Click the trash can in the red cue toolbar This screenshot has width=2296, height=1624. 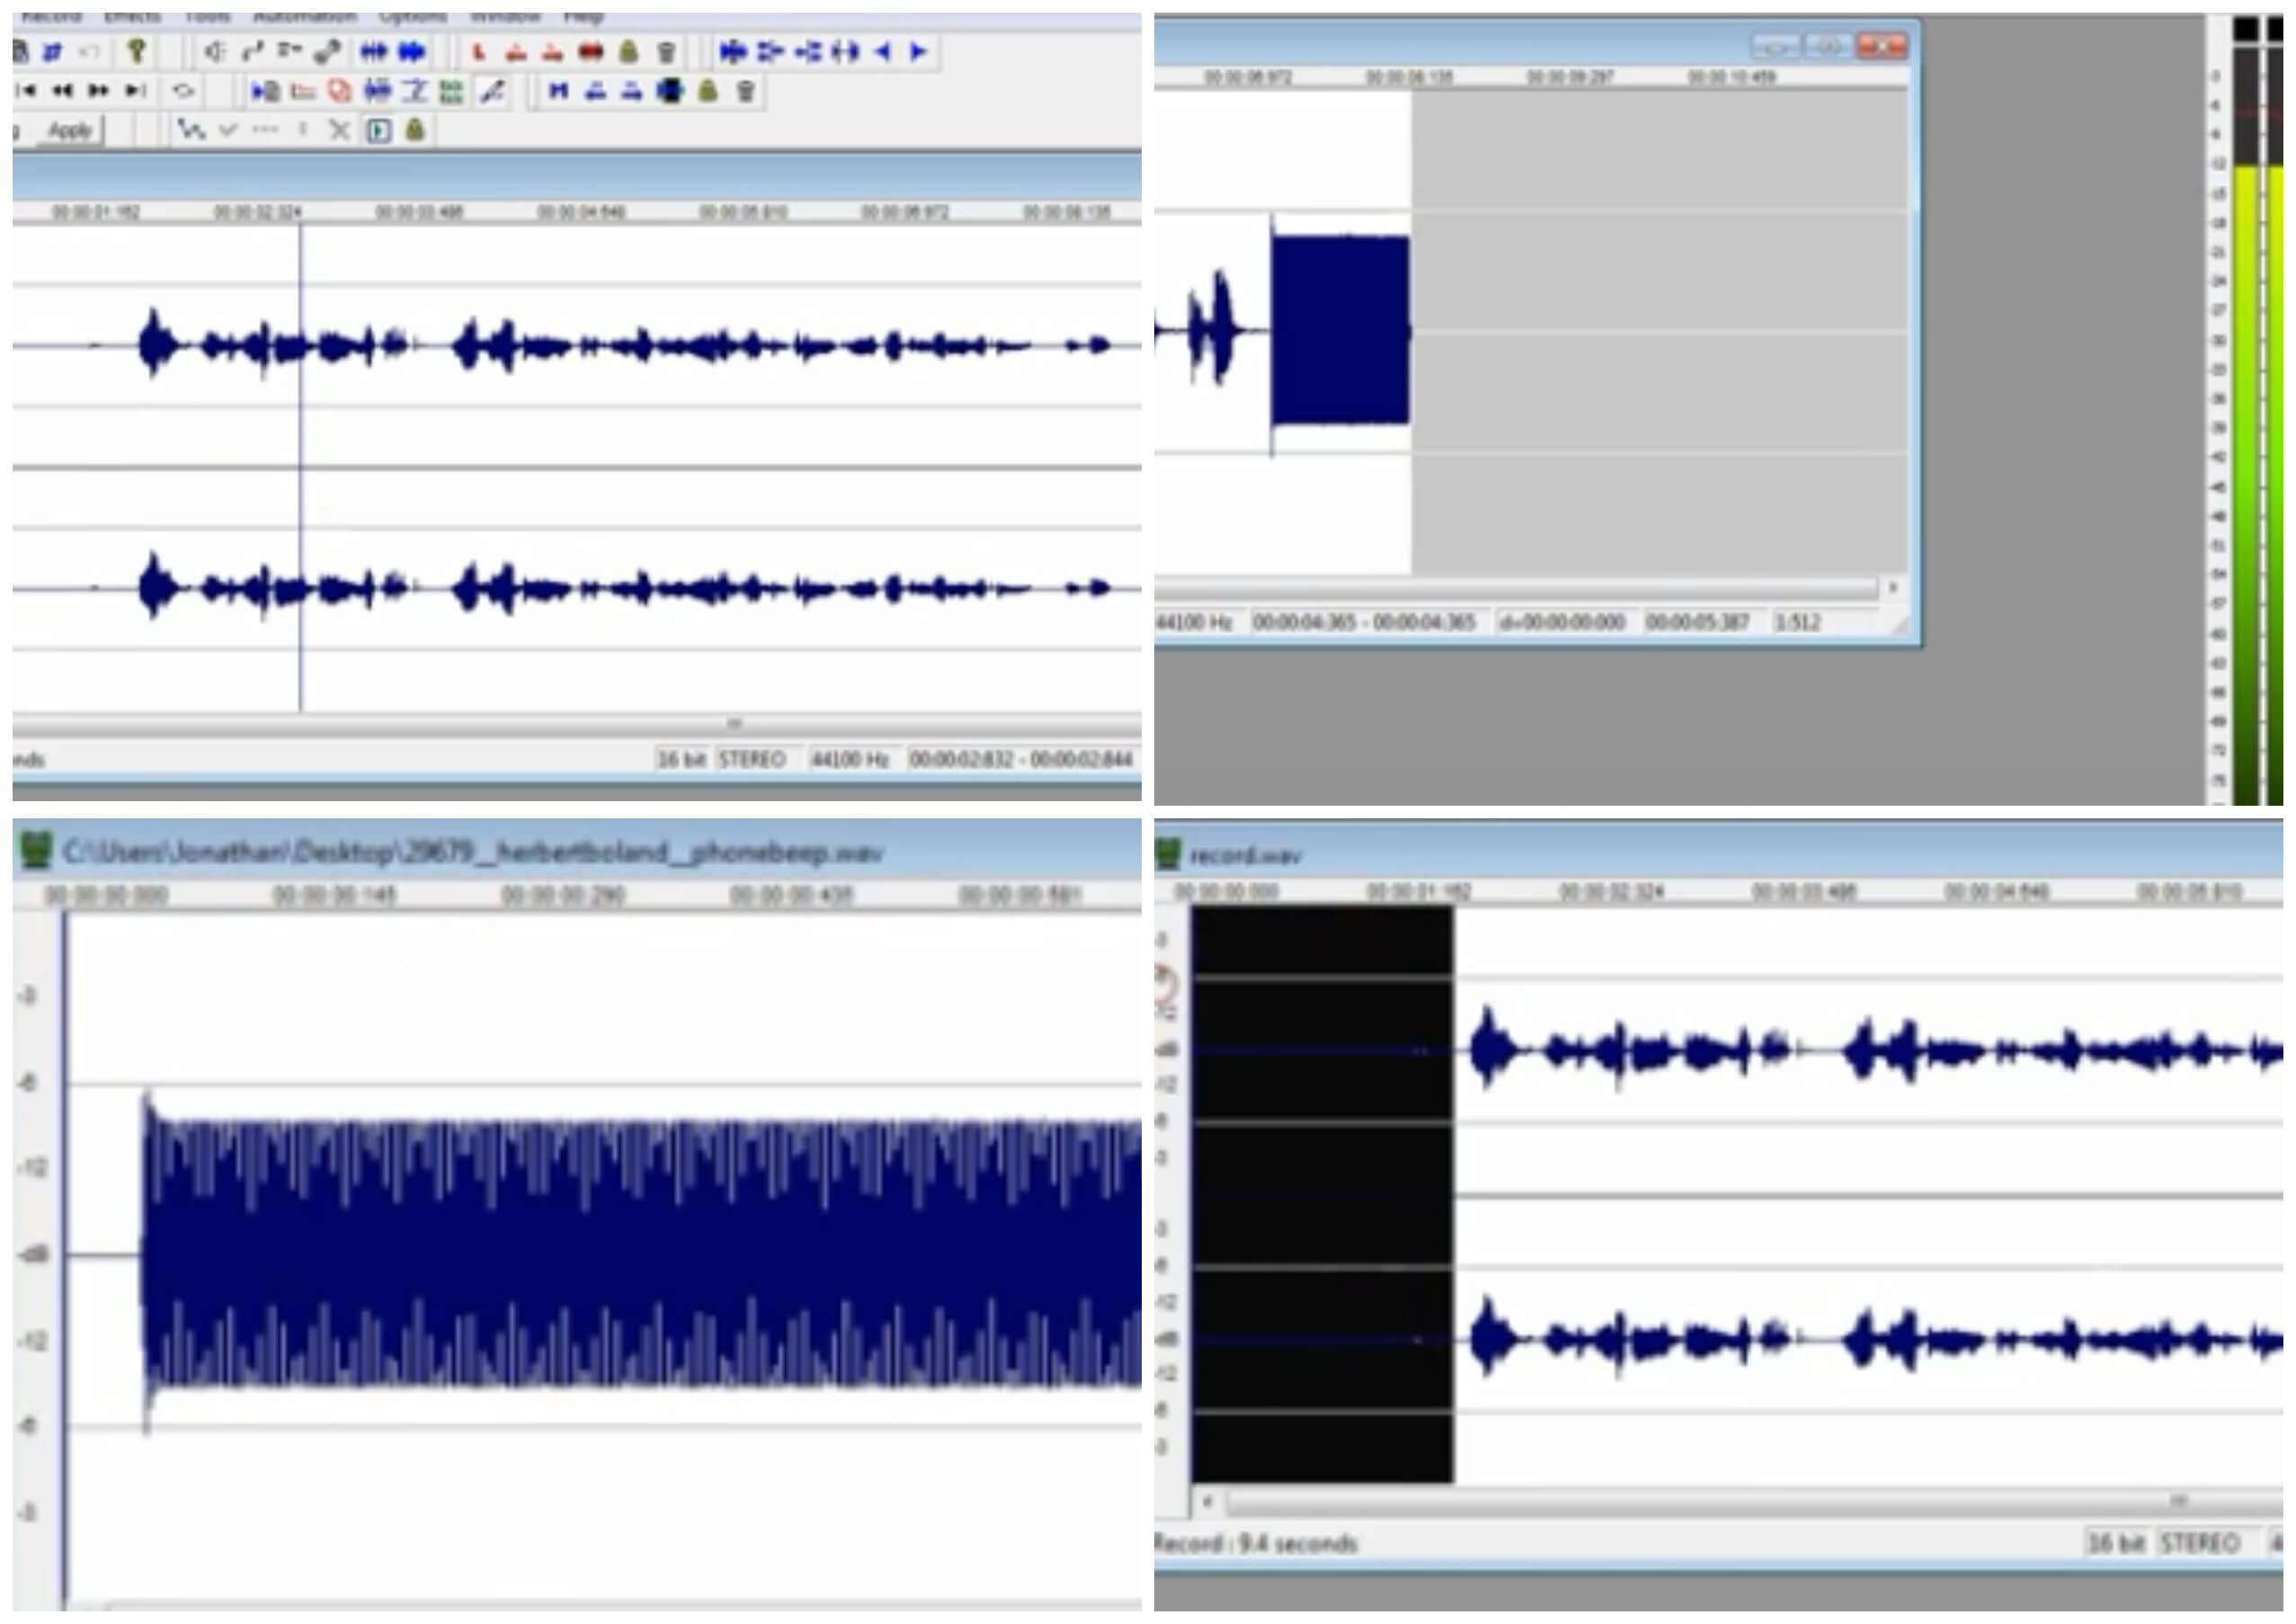667,52
